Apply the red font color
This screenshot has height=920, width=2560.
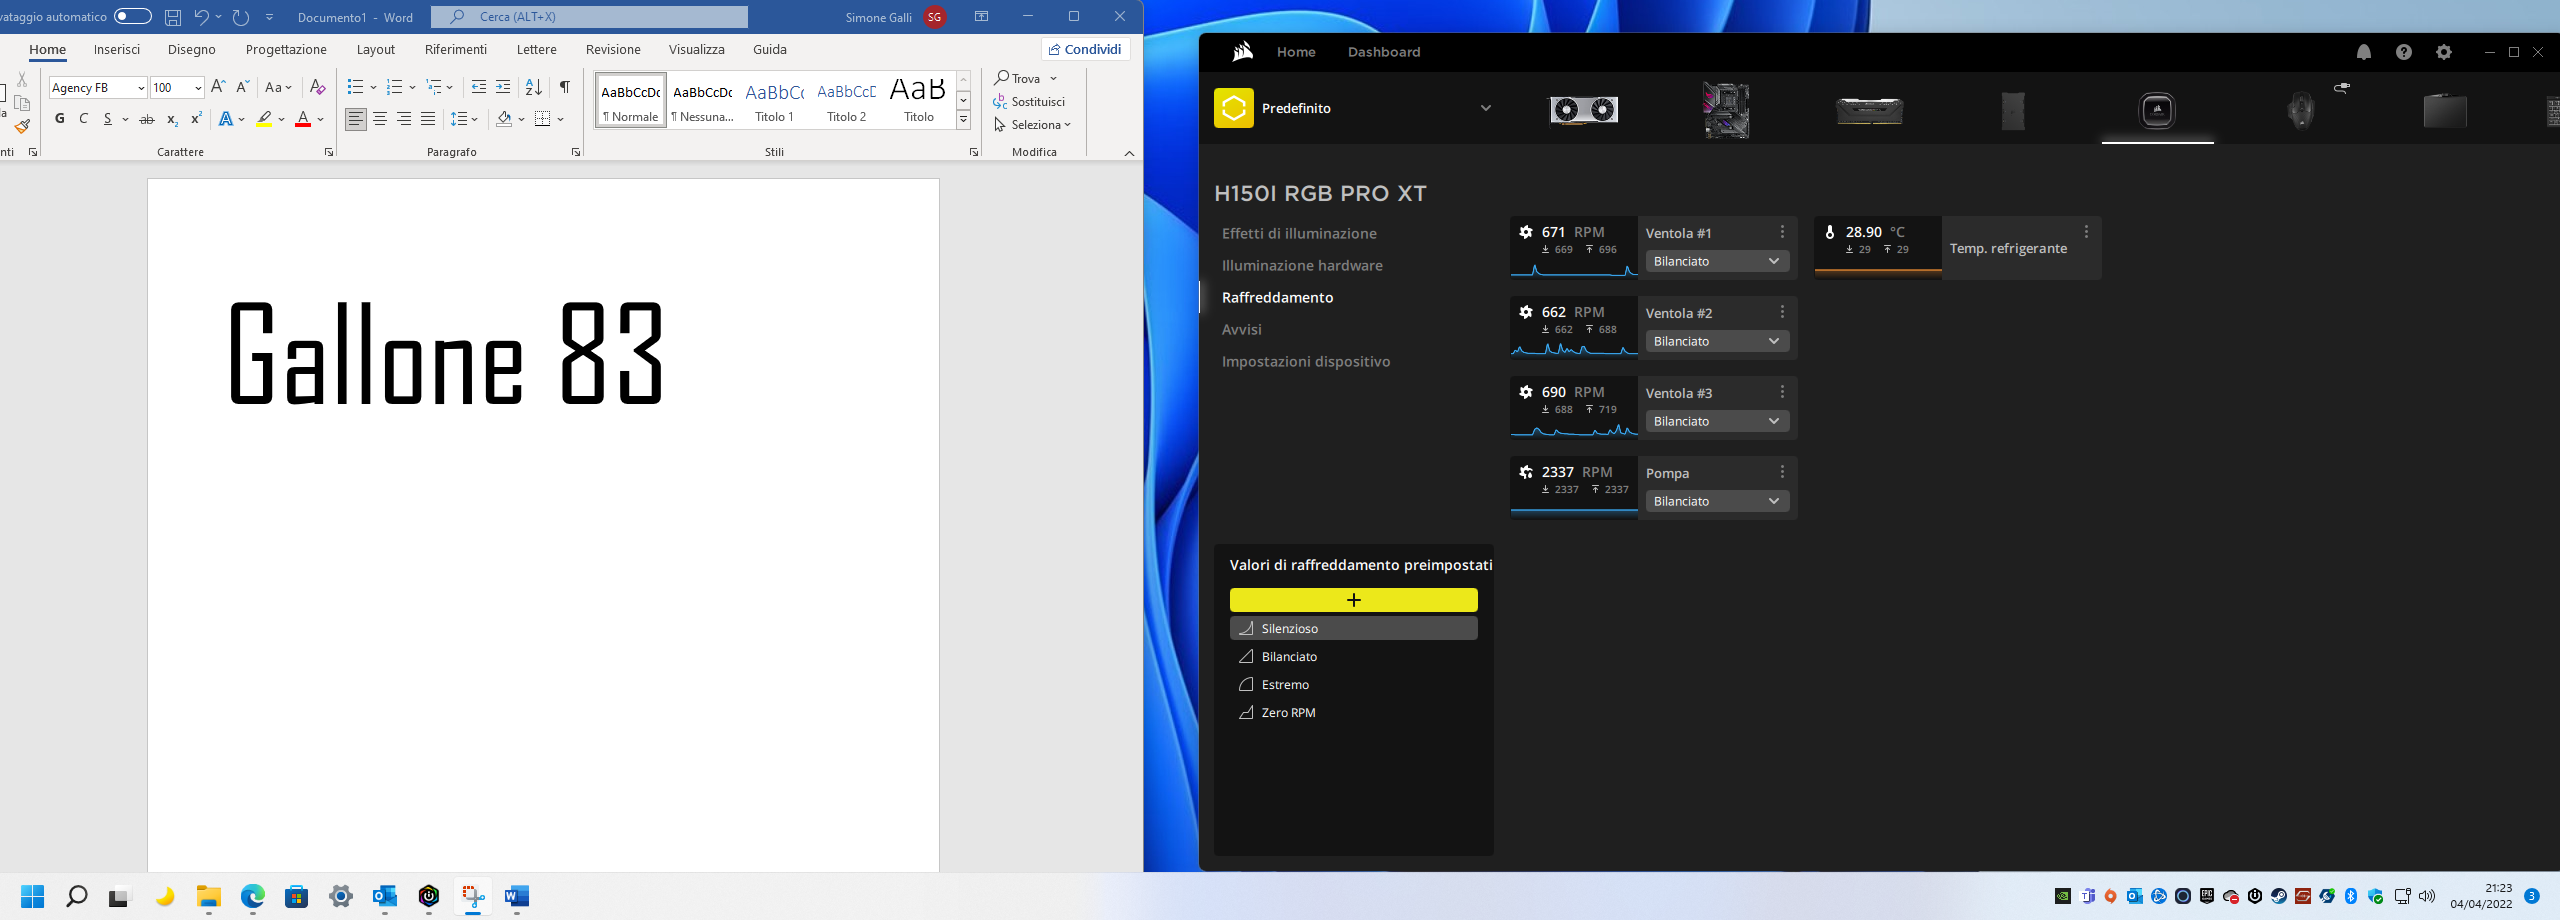[303, 119]
